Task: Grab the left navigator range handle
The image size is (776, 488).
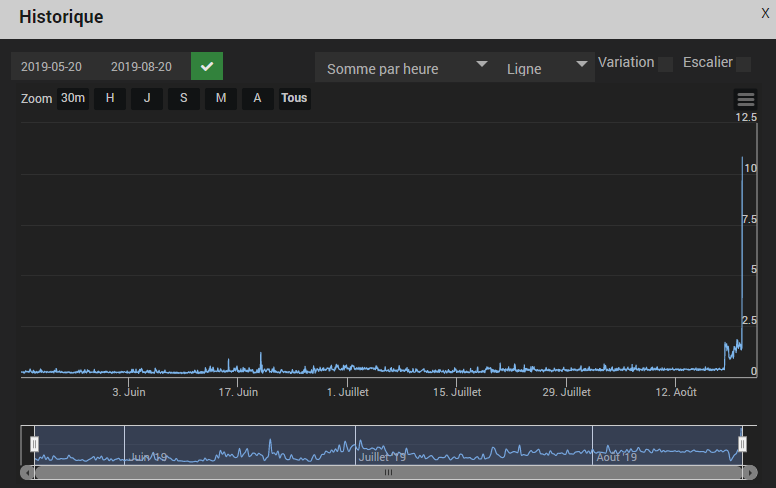Action: point(34,444)
